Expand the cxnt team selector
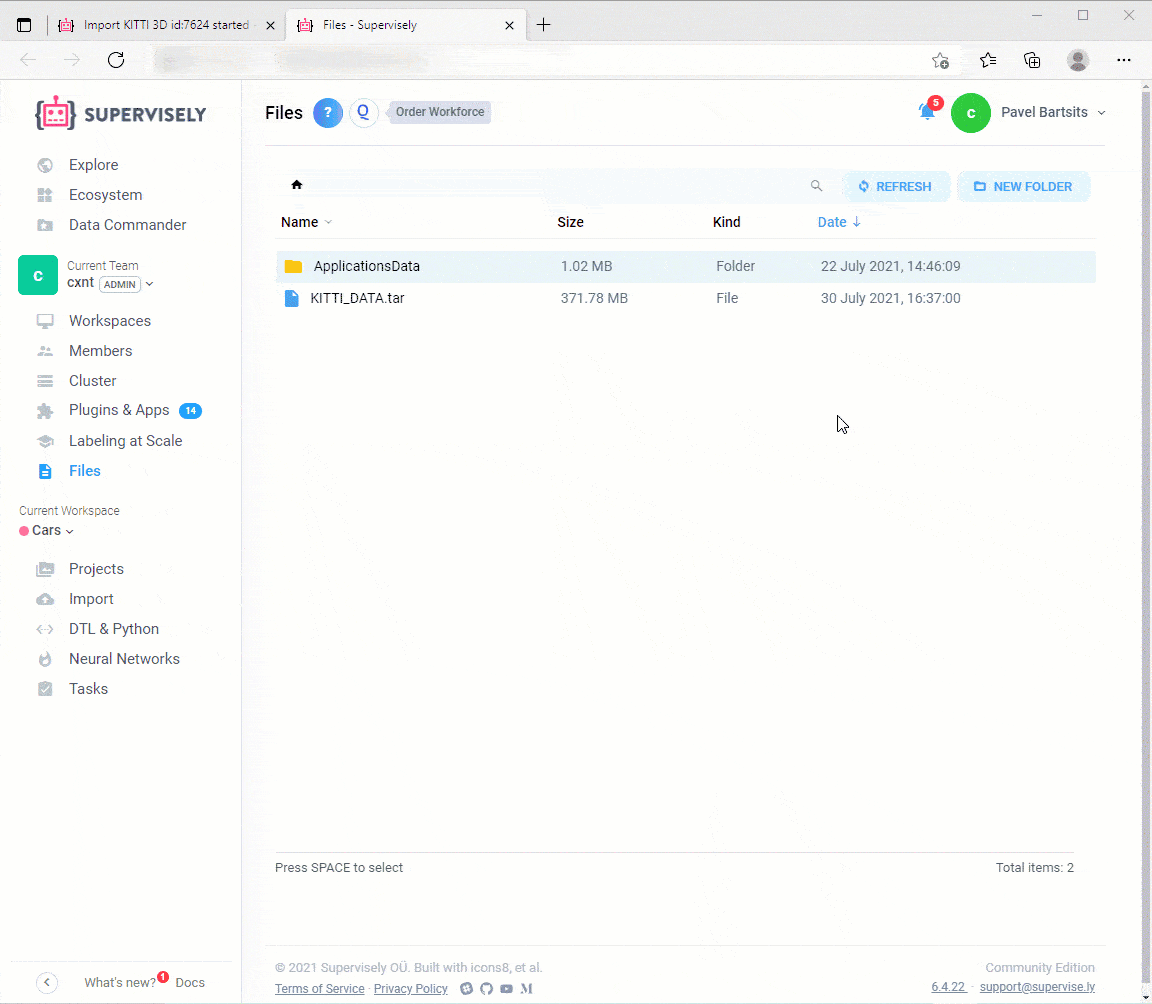The width and height of the screenshot is (1152, 1004). 148,284
